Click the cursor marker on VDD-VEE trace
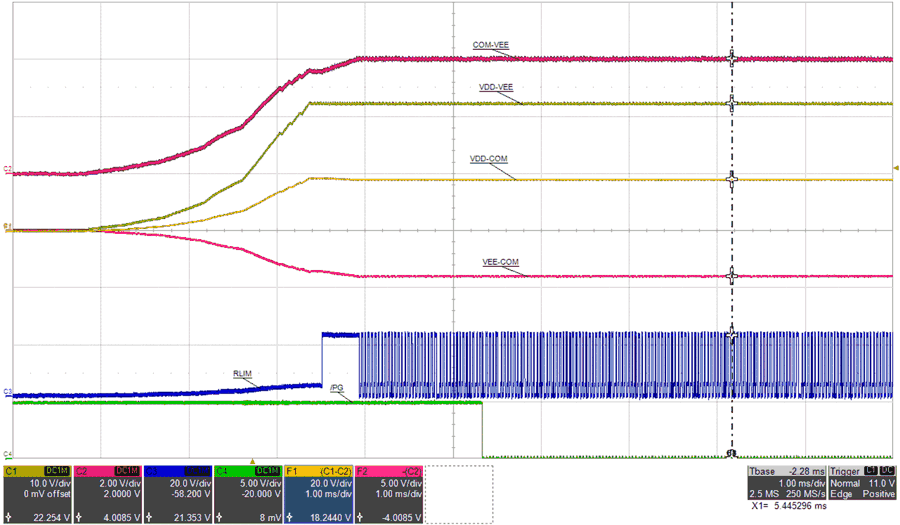The height and width of the screenshot is (525, 900). [x=731, y=103]
